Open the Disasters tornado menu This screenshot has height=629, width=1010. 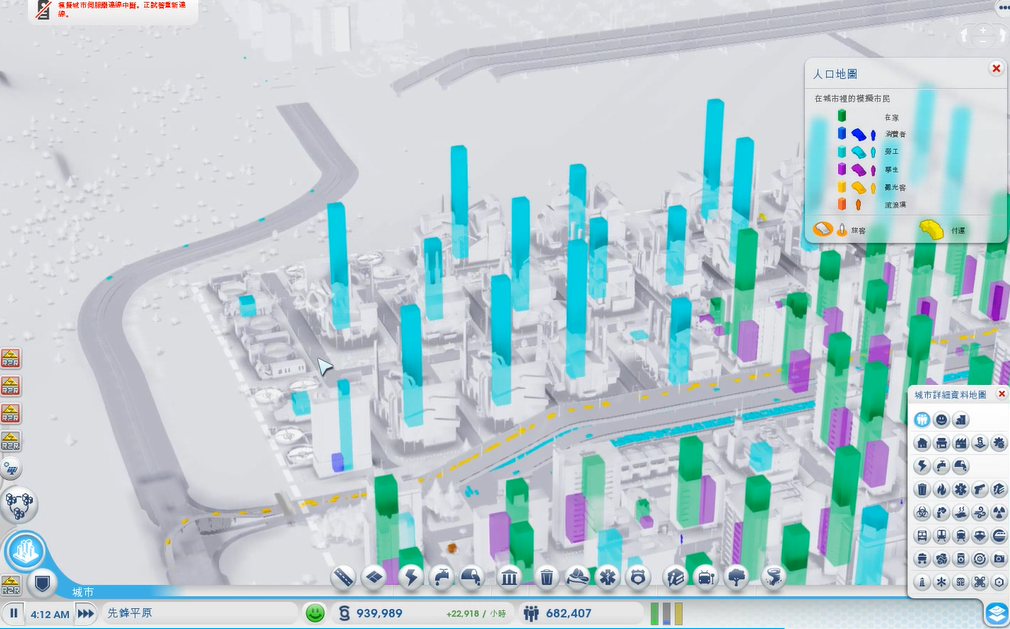coord(772,577)
